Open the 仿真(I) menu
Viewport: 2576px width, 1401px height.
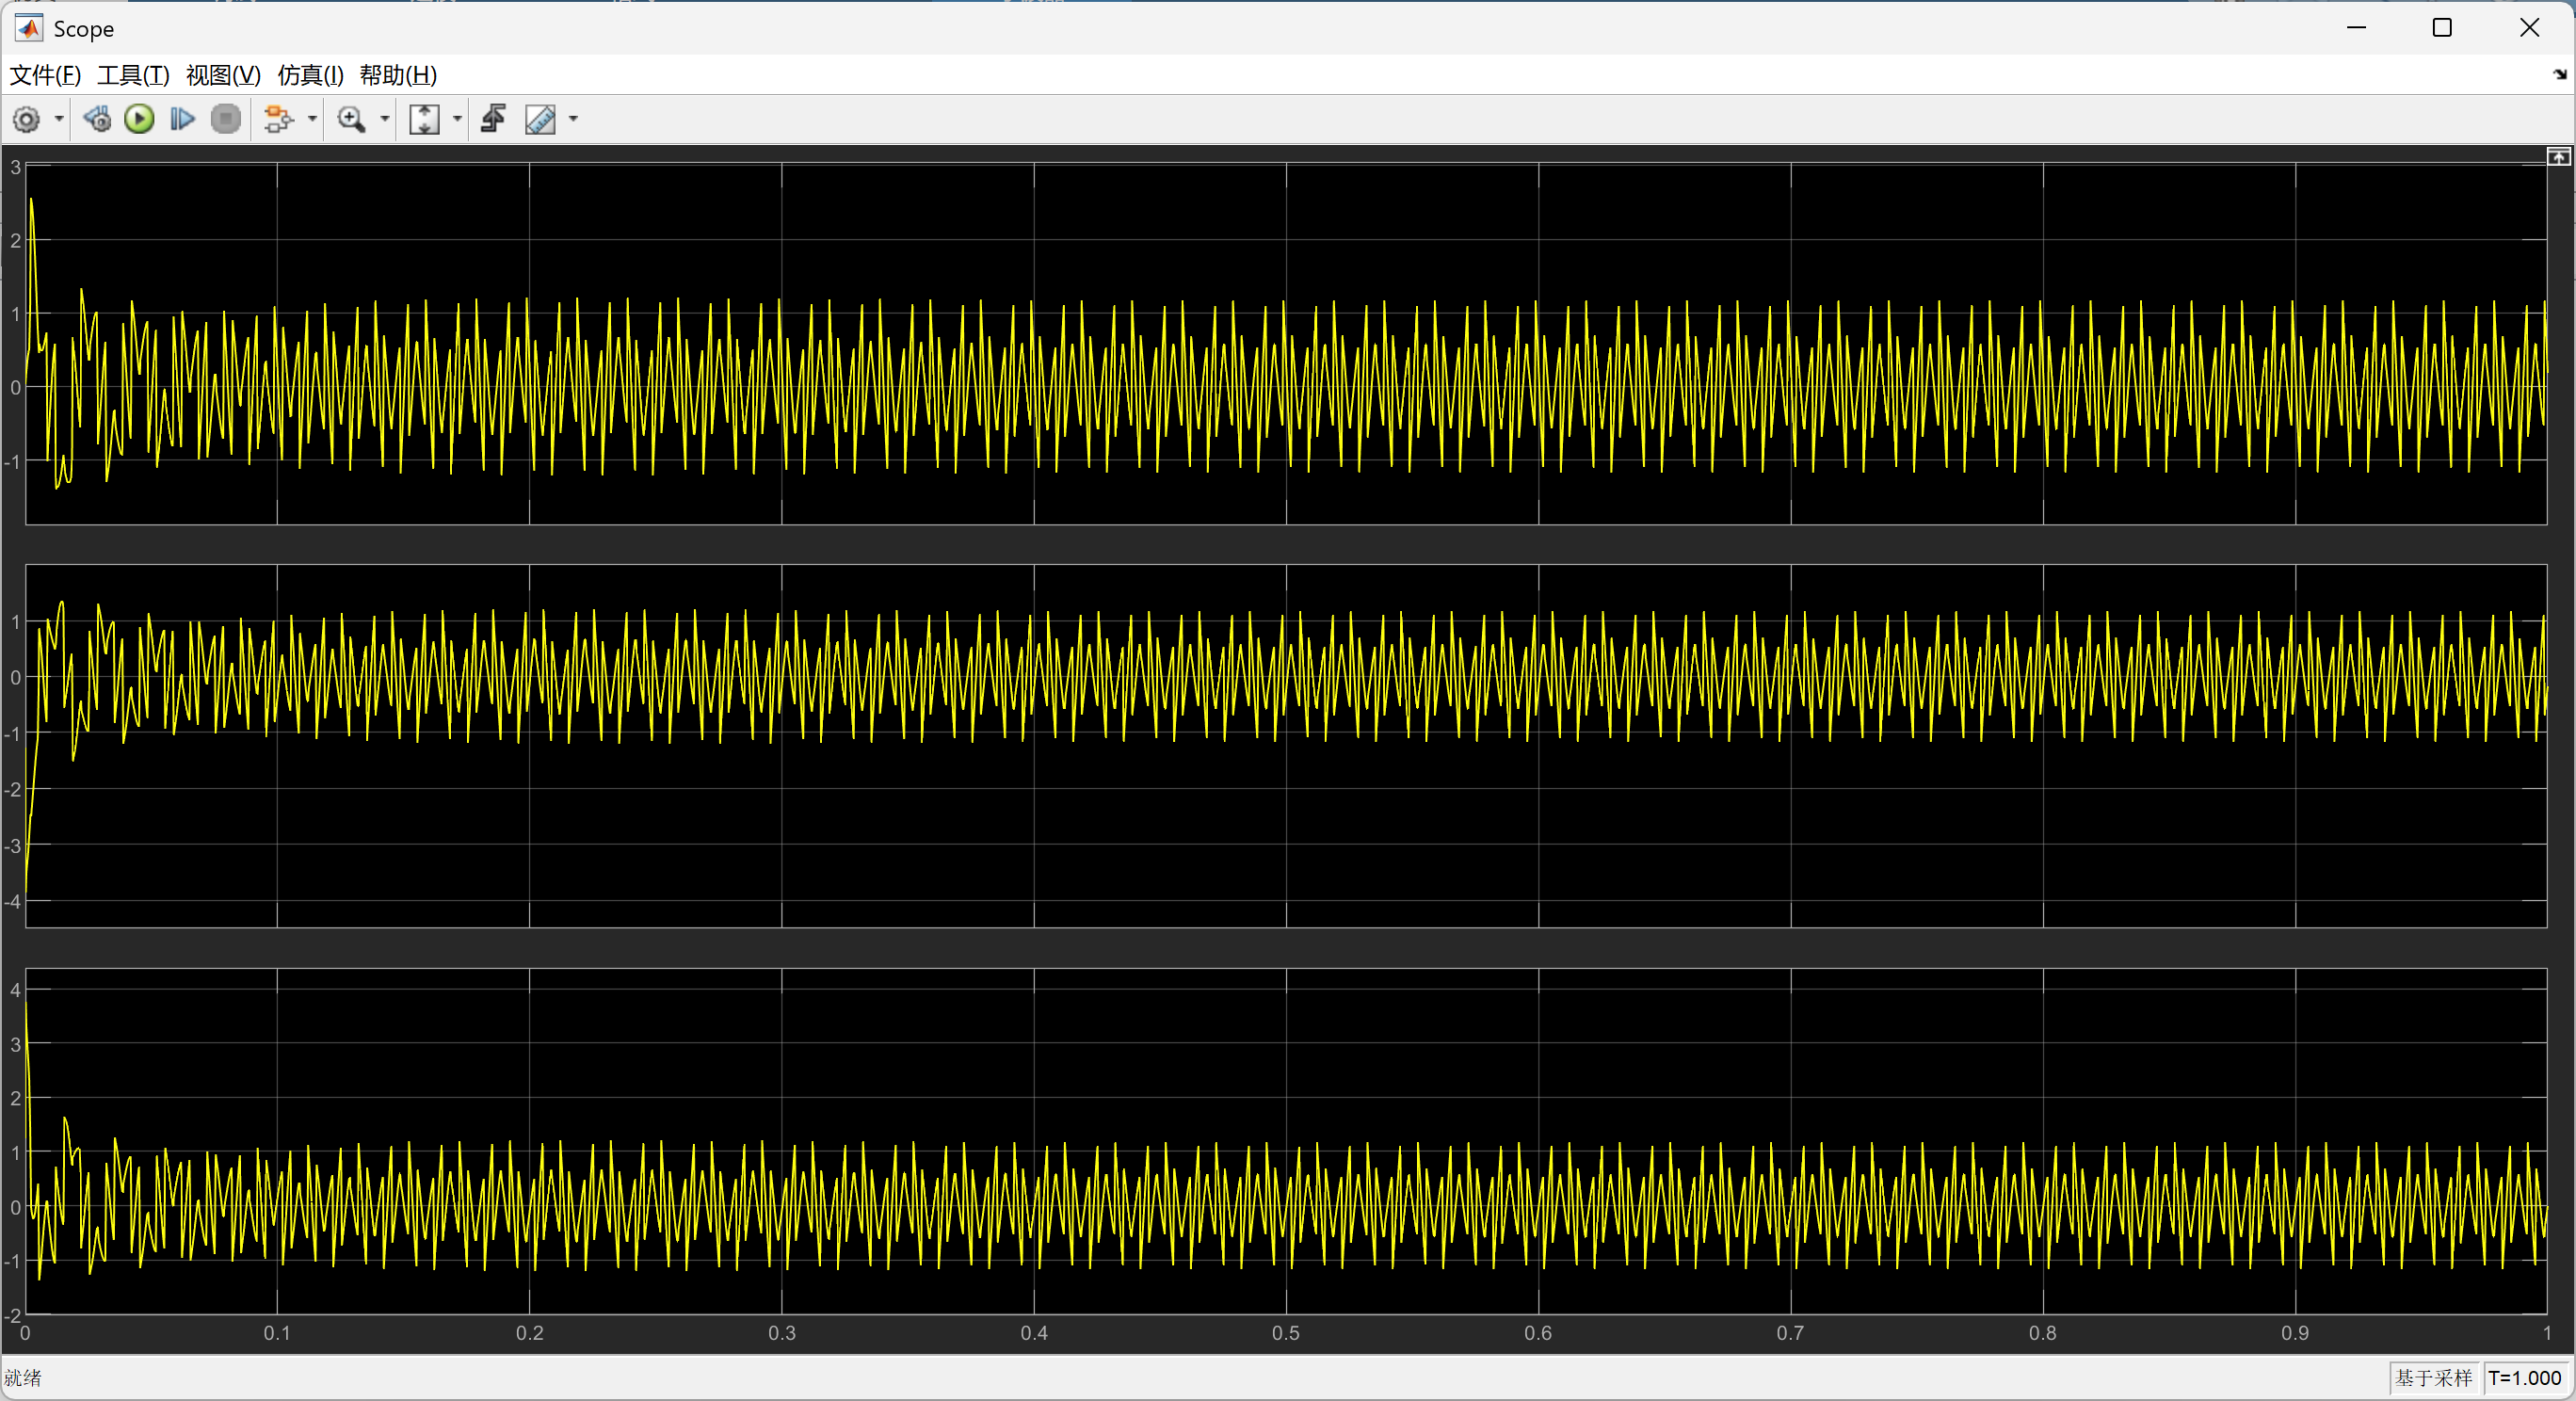click(310, 75)
